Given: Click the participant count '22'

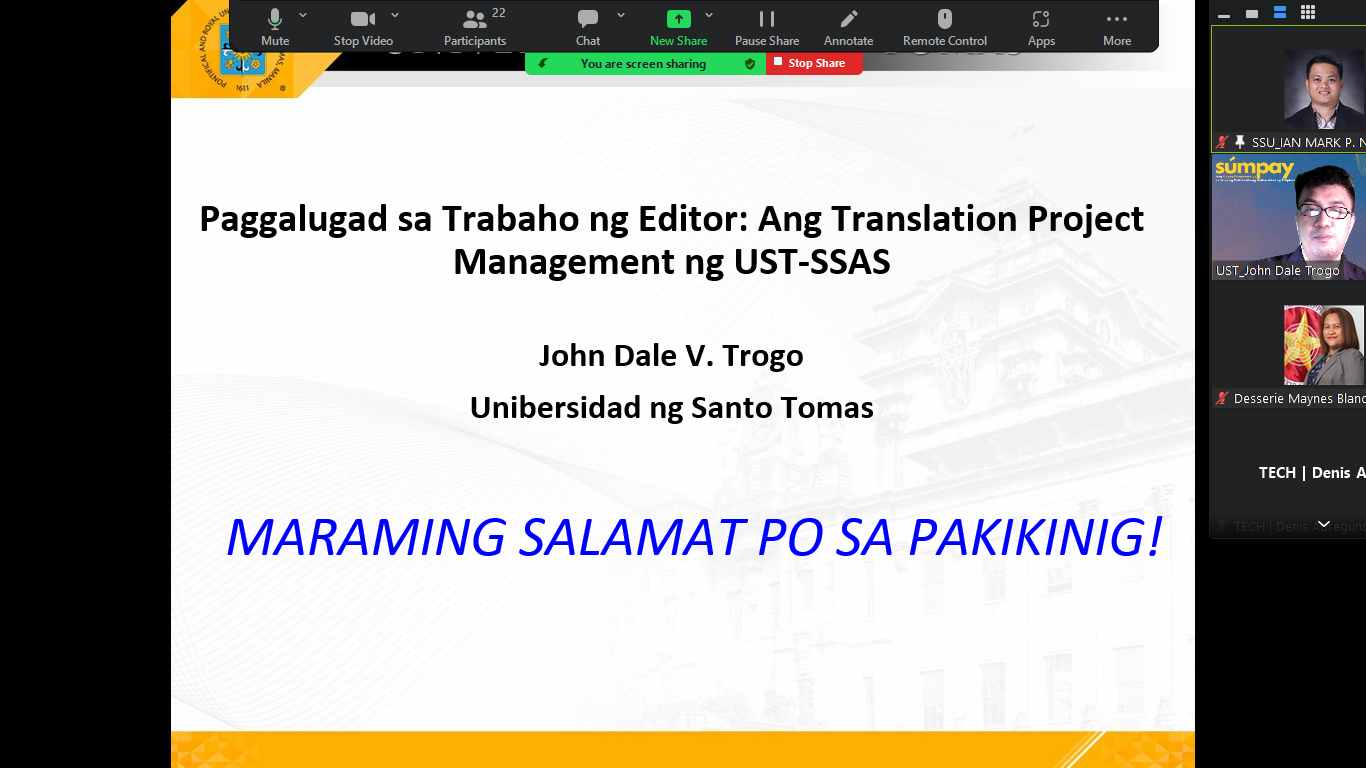Looking at the screenshot, I should [x=499, y=13].
